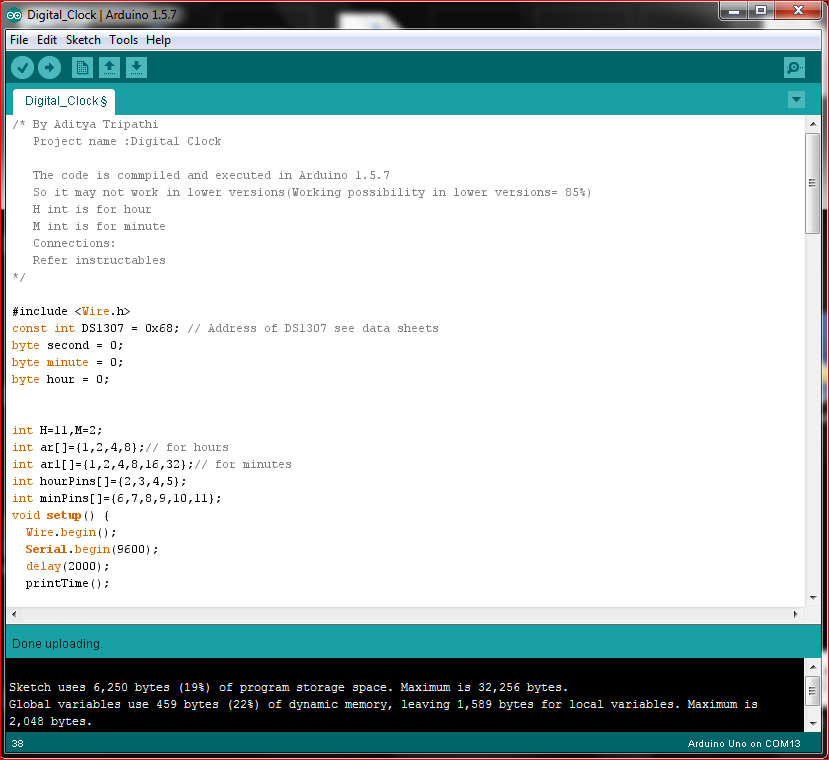The height and width of the screenshot is (760, 829).
Task: Click the 'Sketch uses 6,250 bytes' console line
Action: click(288, 687)
